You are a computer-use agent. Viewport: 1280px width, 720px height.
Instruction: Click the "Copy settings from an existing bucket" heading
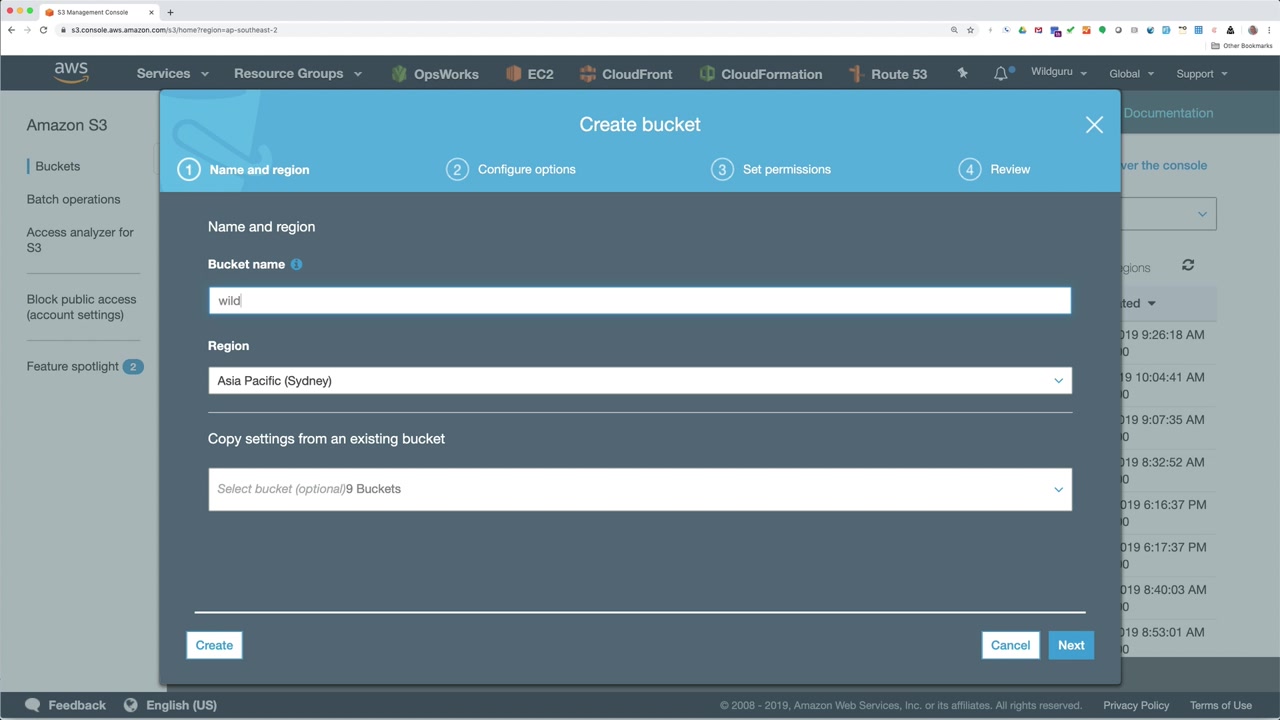[326, 438]
